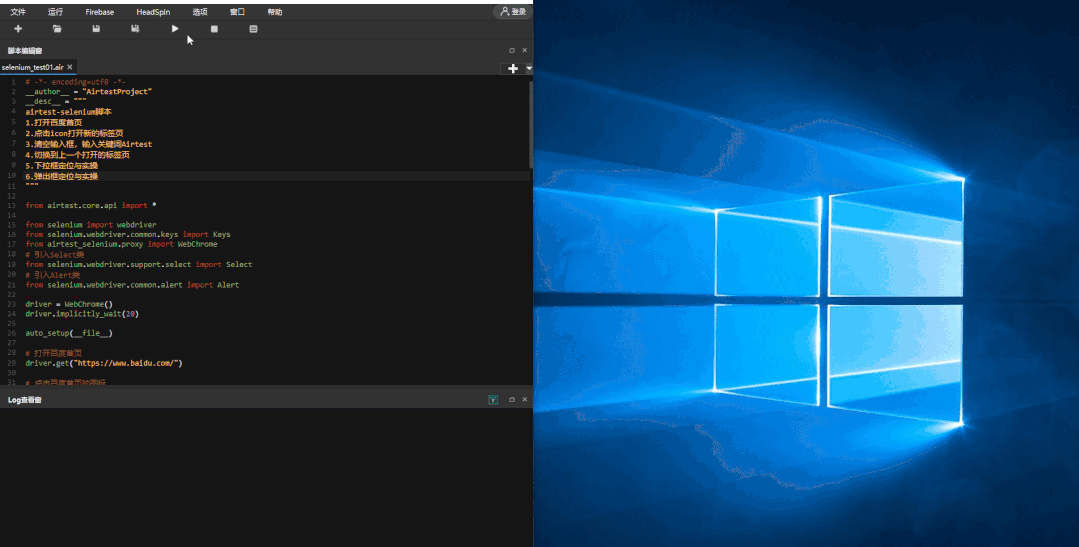Click the '3.清空输入框' line

point(89,144)
